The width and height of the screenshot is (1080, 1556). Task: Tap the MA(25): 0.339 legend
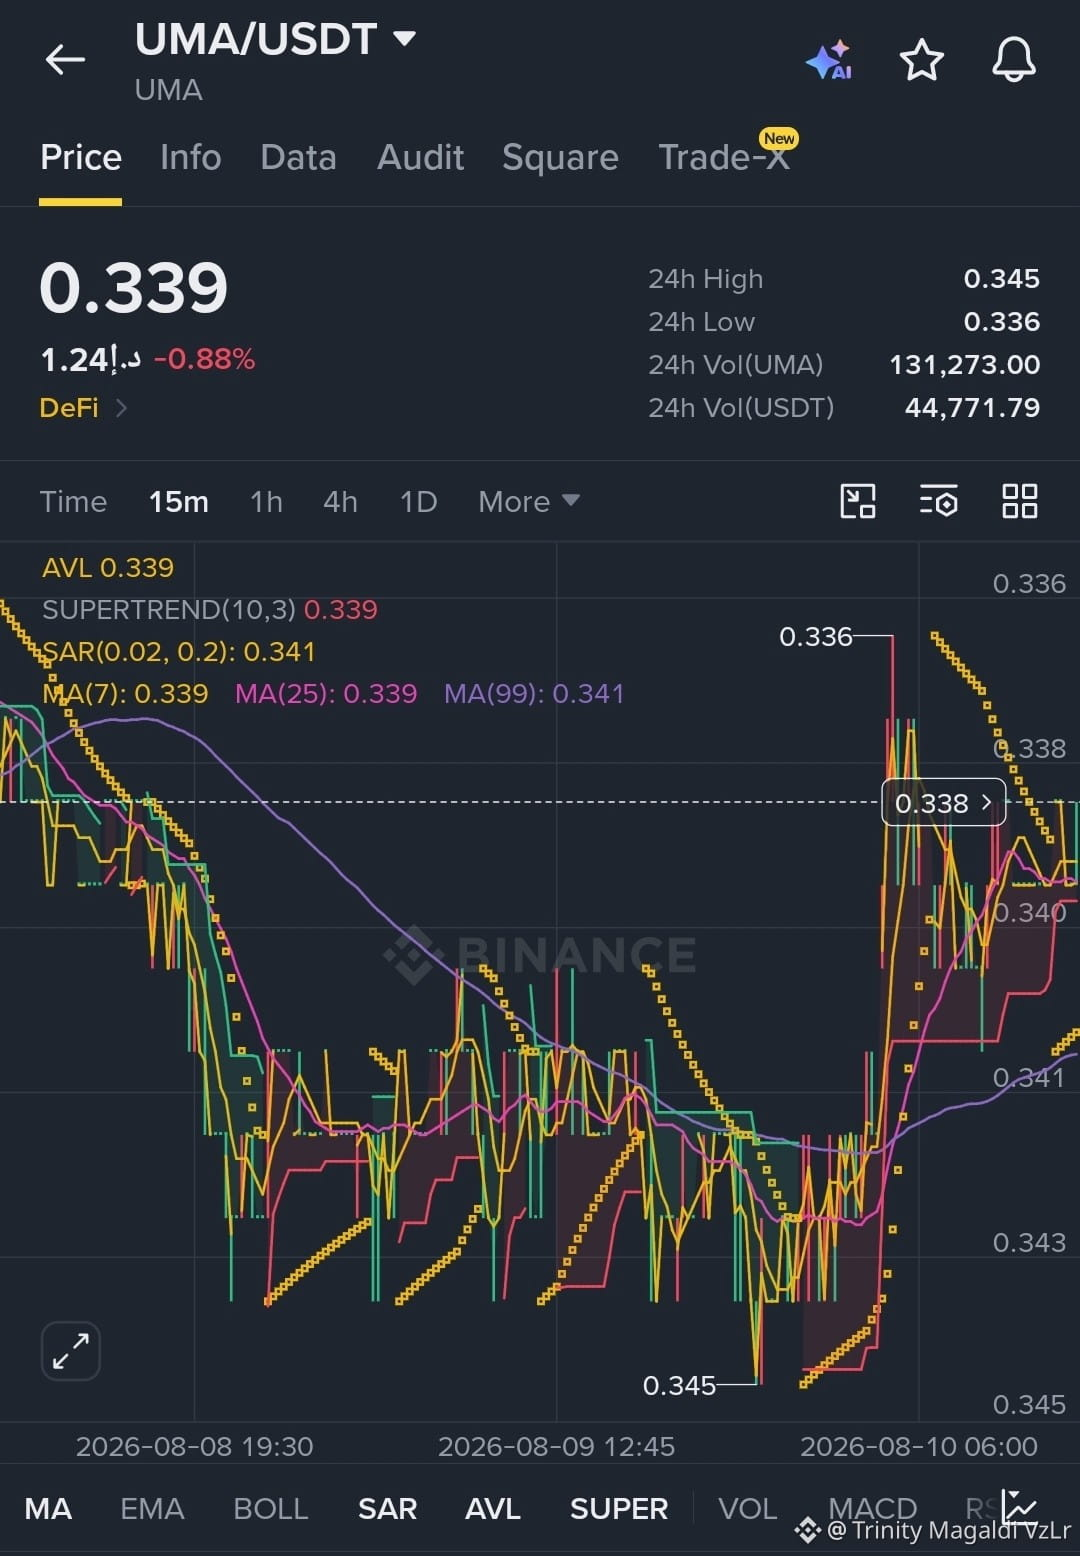326,693
